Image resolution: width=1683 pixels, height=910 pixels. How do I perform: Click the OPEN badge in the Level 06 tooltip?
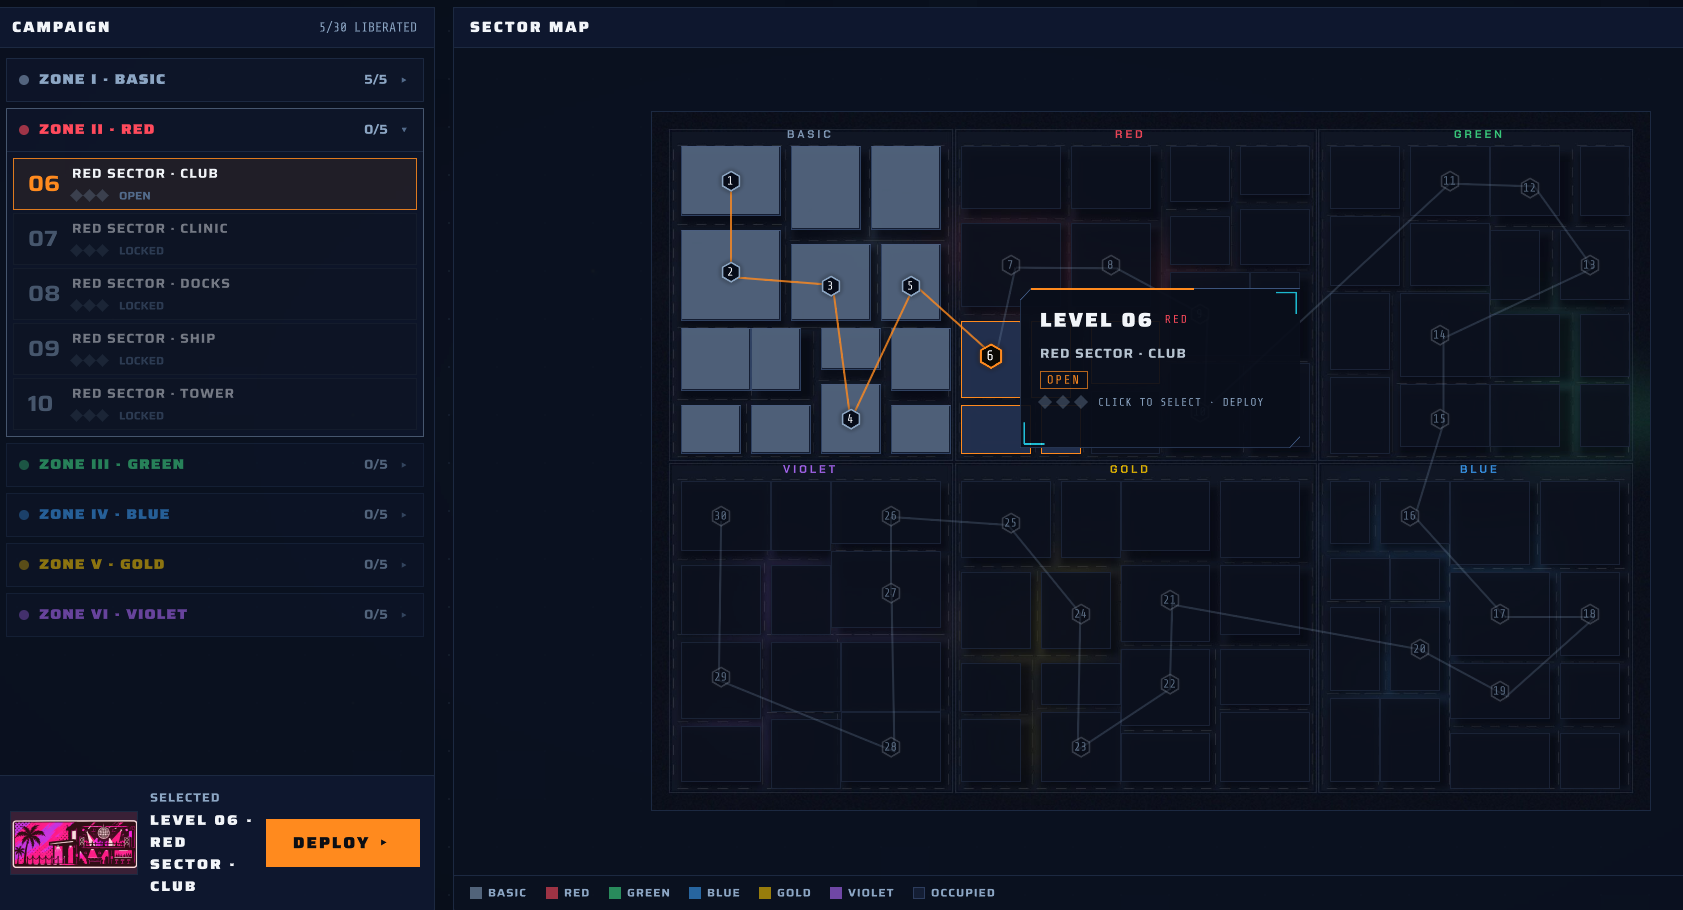pos(1064,380)
